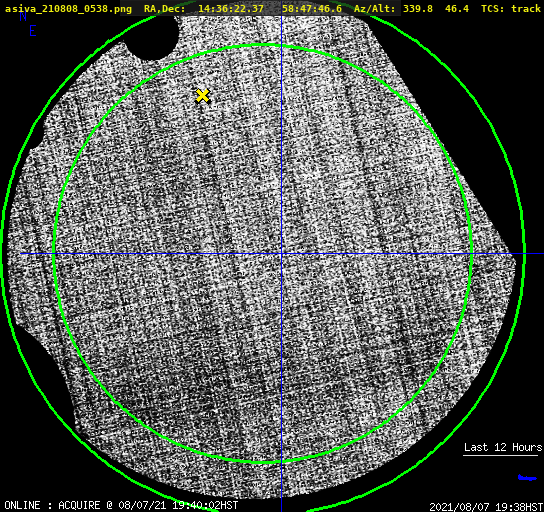
Task: Click the 2021/08/07 19:38HST timestamp
Action: [486, 507]
